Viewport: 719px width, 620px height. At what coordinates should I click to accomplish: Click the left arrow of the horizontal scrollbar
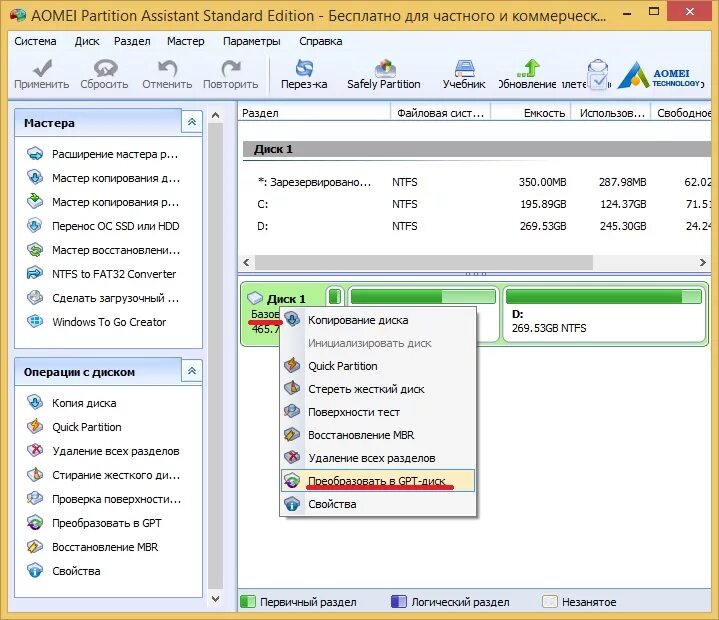246,262
